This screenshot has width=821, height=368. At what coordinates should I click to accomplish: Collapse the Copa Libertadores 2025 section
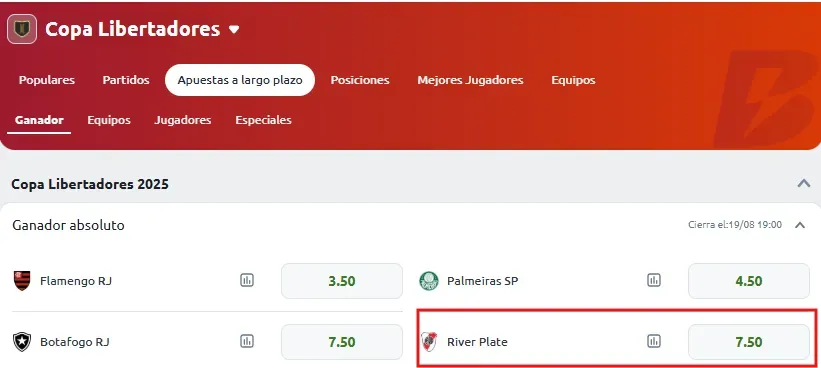(x=804, y=183)
